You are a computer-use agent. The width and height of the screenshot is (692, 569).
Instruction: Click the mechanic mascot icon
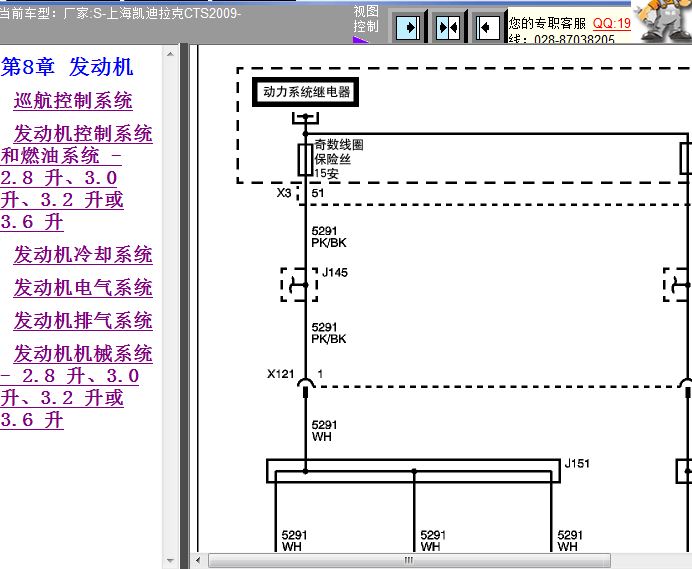(664, 21)
